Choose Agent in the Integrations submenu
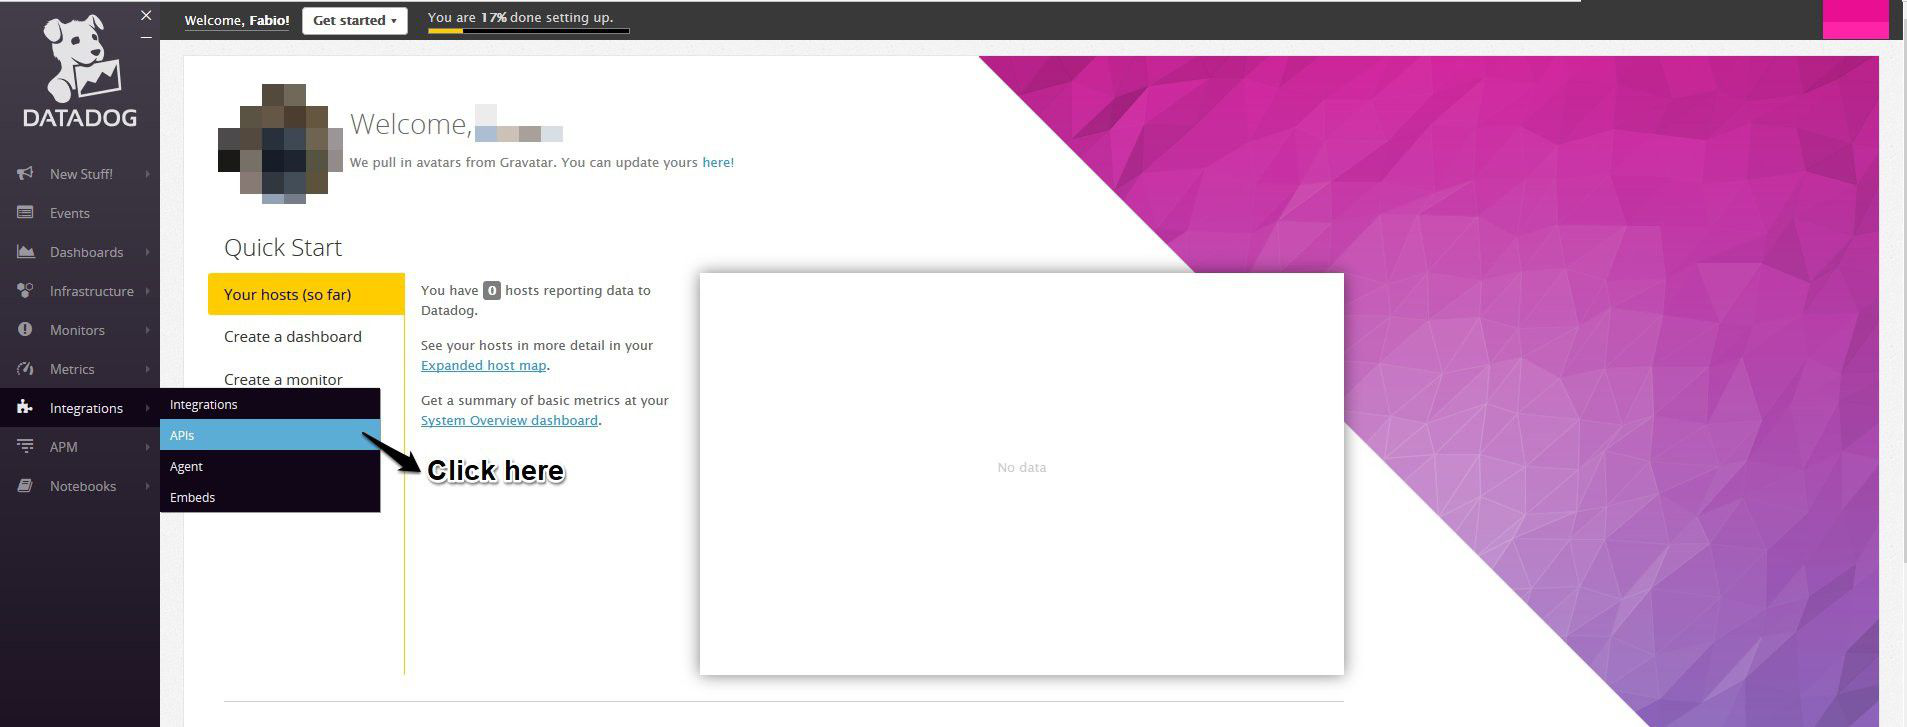 point(186,467)
